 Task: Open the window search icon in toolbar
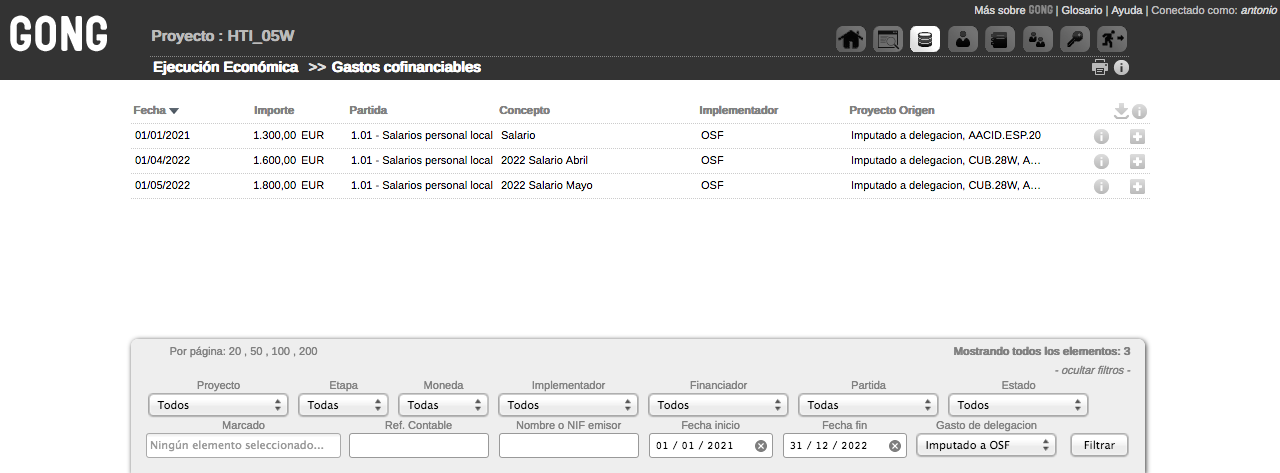pos(888,40)
